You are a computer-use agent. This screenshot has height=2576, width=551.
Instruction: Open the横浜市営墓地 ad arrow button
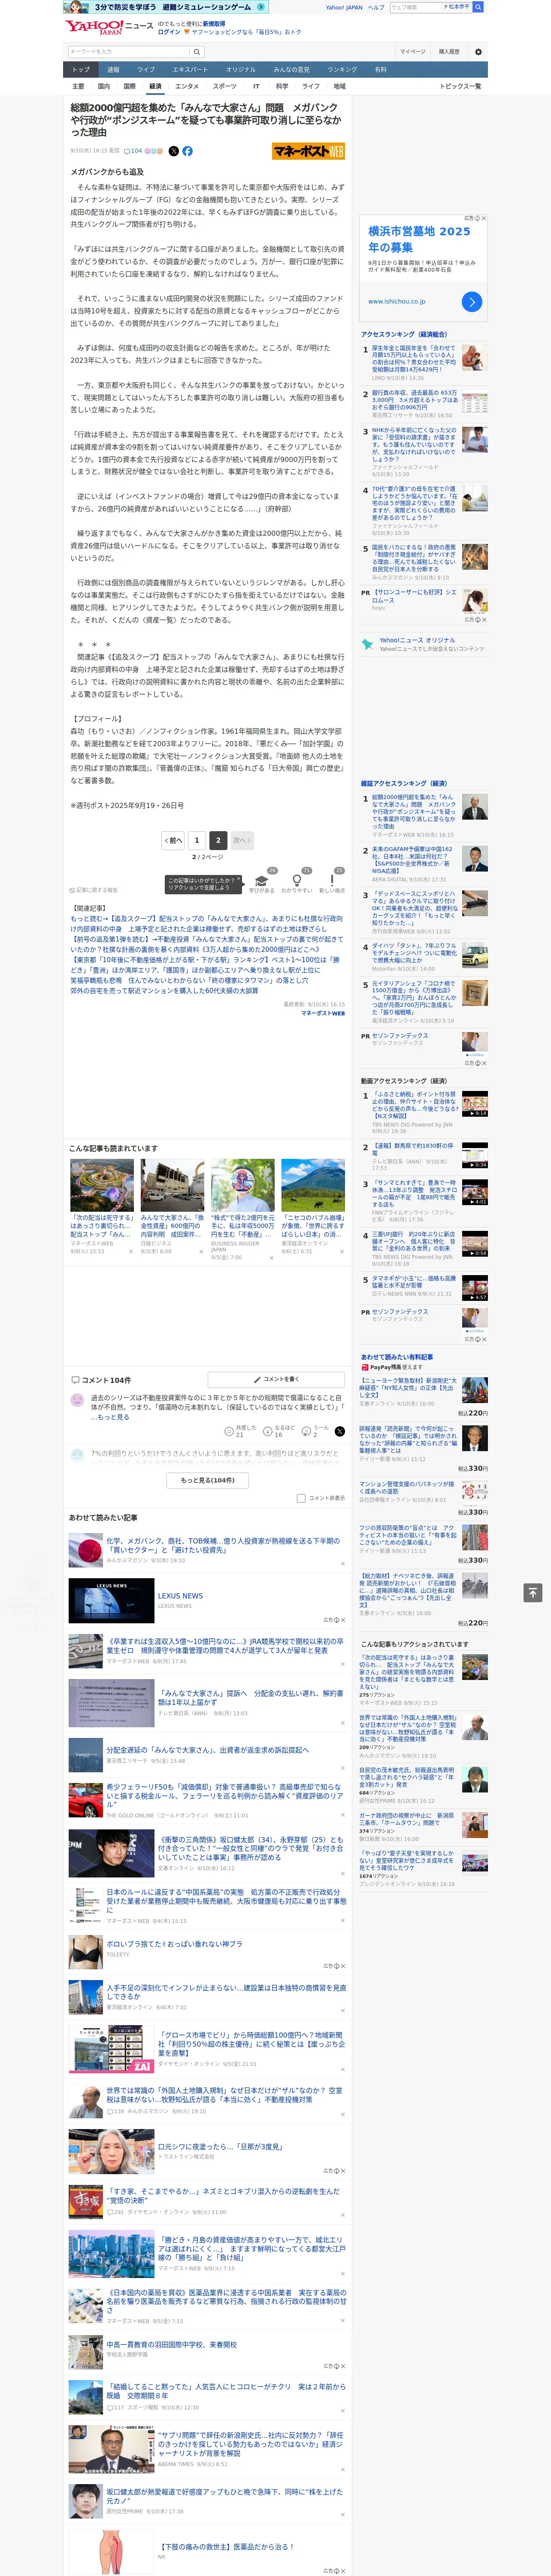point(472,301)
